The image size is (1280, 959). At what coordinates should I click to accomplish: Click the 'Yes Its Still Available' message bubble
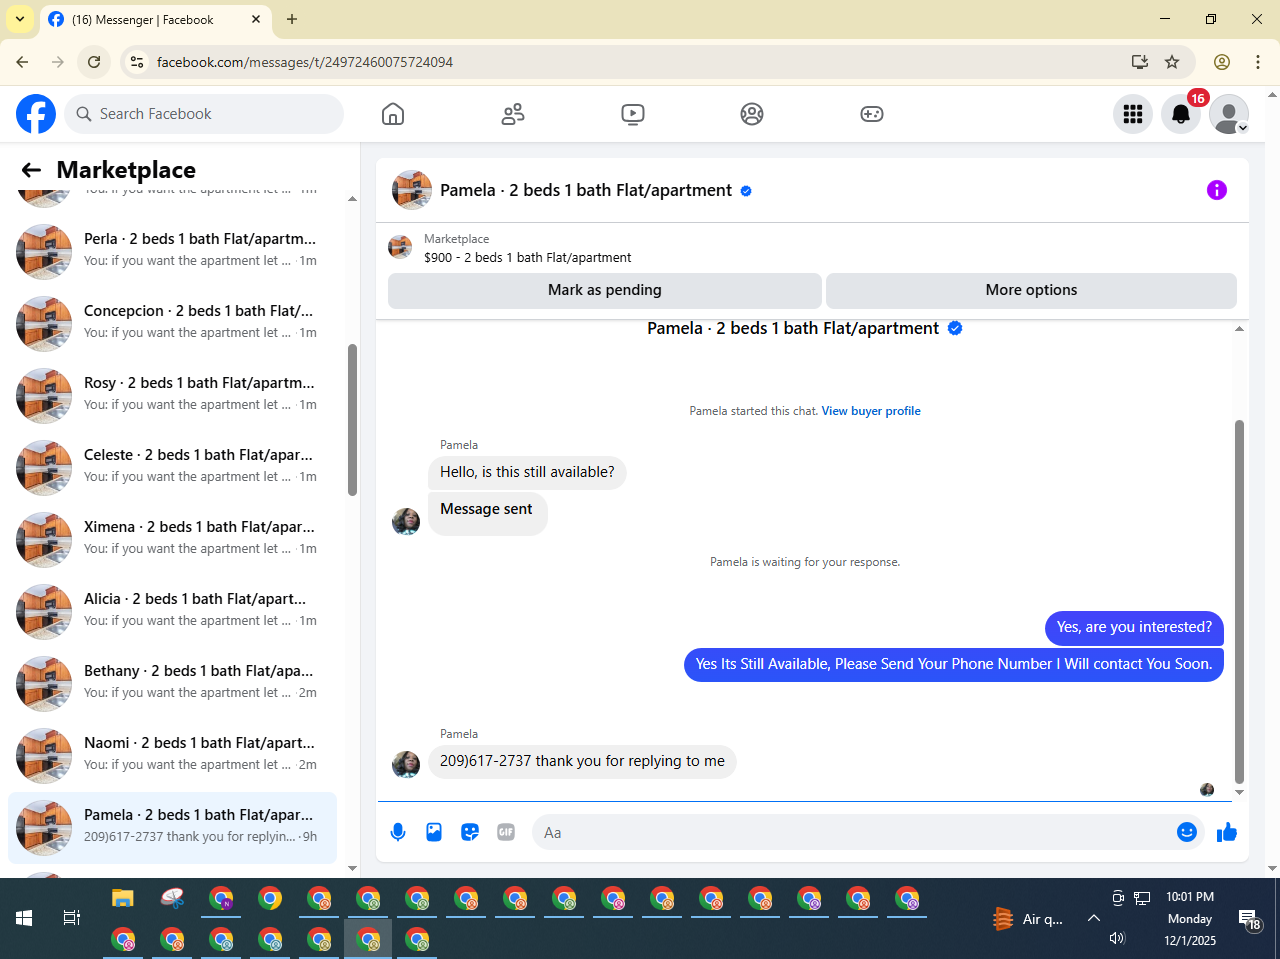click(x=954, y=664)
